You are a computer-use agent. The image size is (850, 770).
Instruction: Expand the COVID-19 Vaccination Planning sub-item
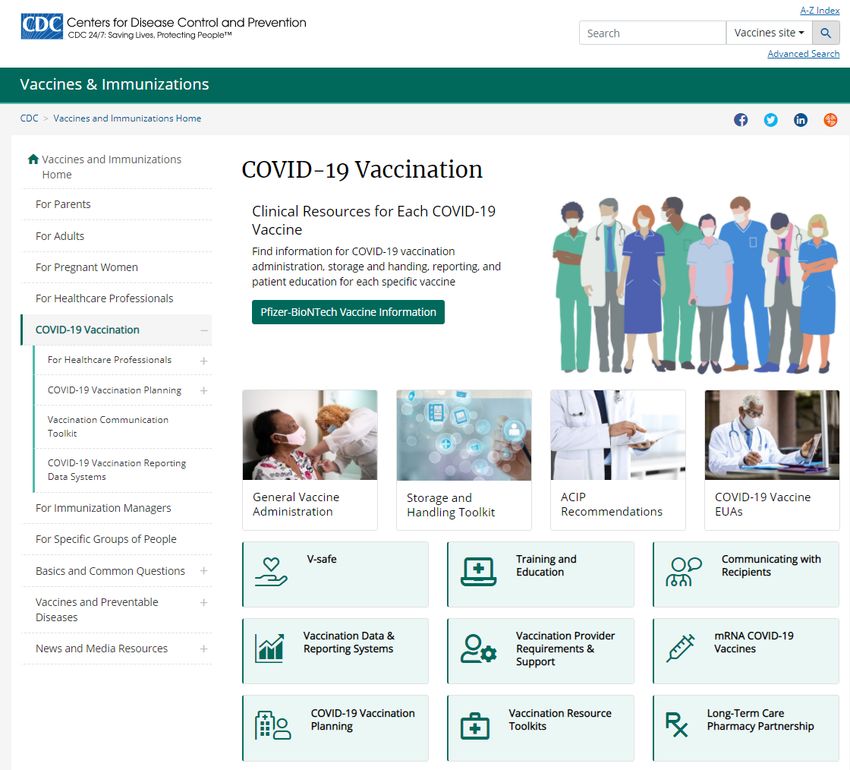pyautogui.click(x=204, y=390)
